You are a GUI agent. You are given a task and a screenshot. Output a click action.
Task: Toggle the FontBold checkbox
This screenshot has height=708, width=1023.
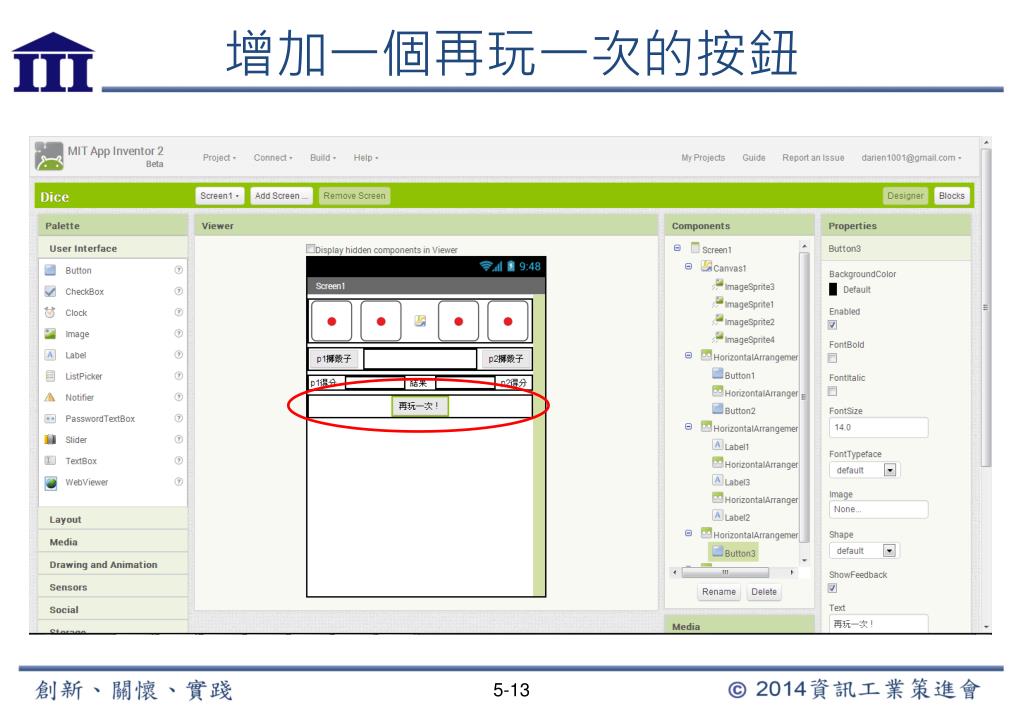832,358
